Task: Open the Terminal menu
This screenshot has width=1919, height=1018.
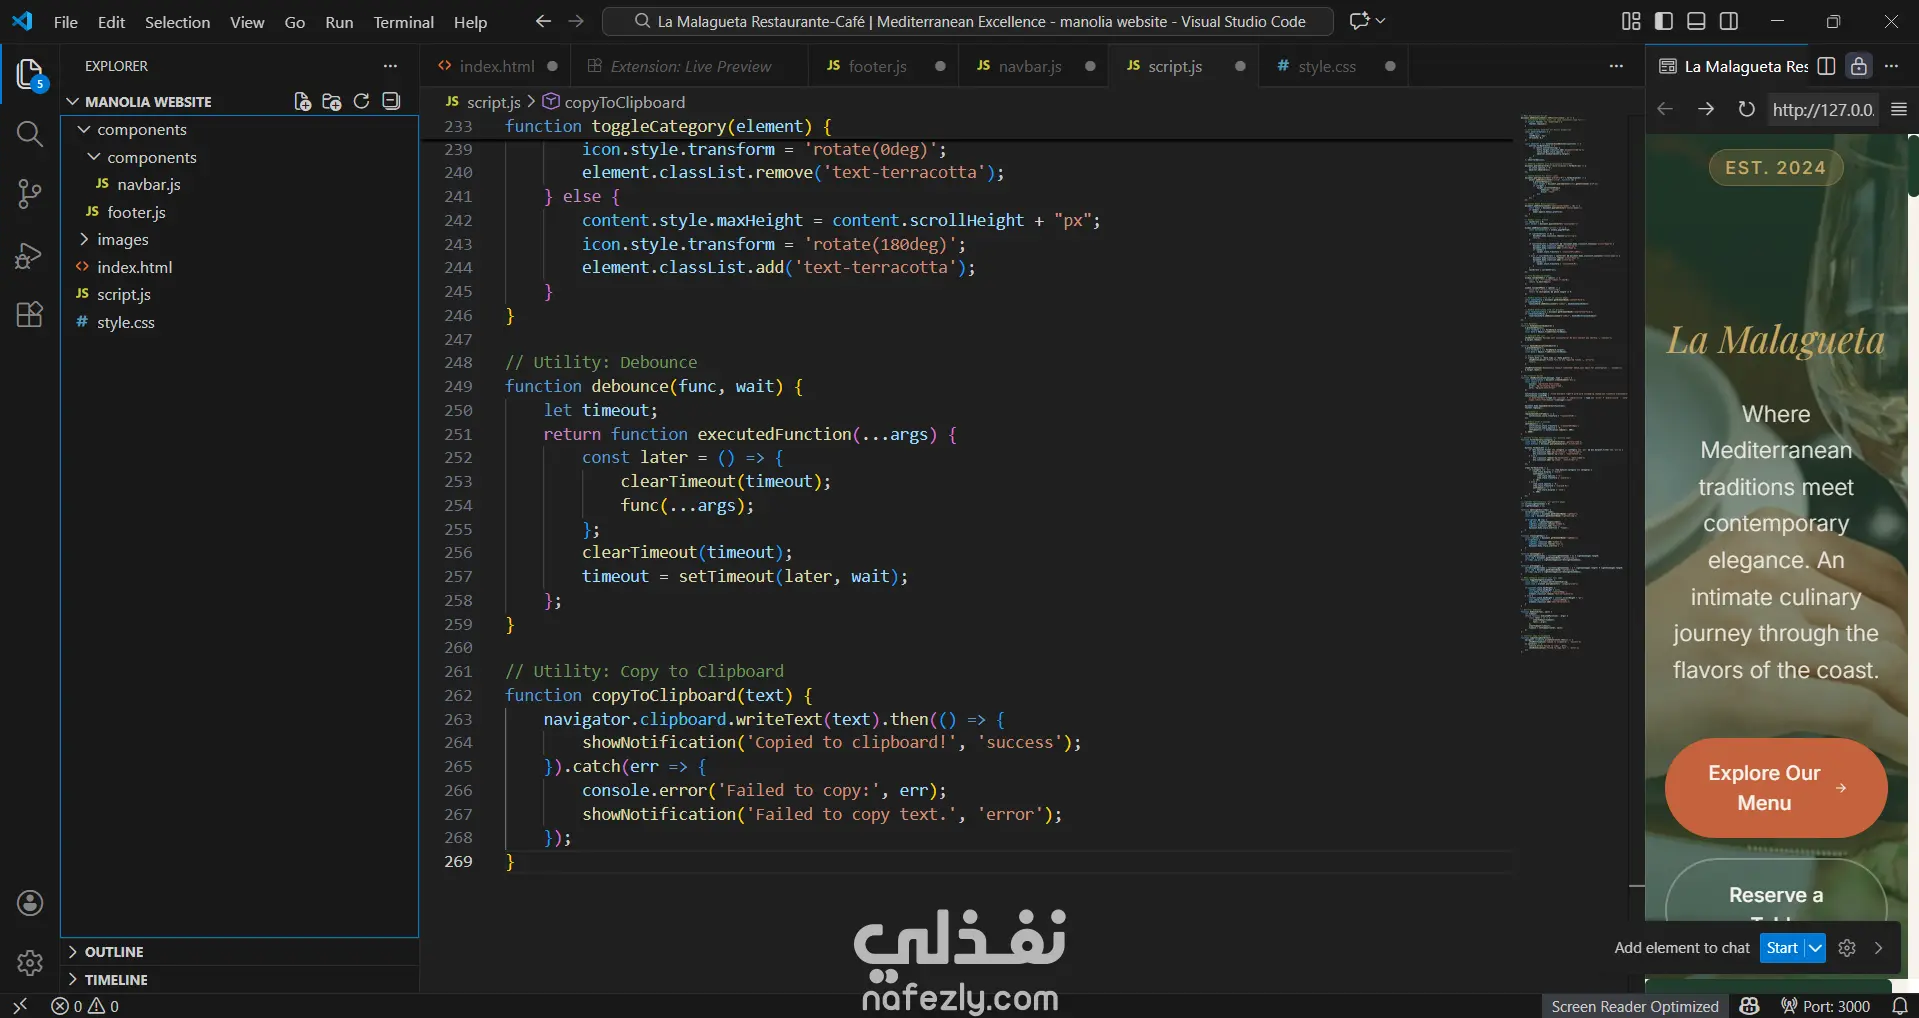Action: click(x=403, y=22)
